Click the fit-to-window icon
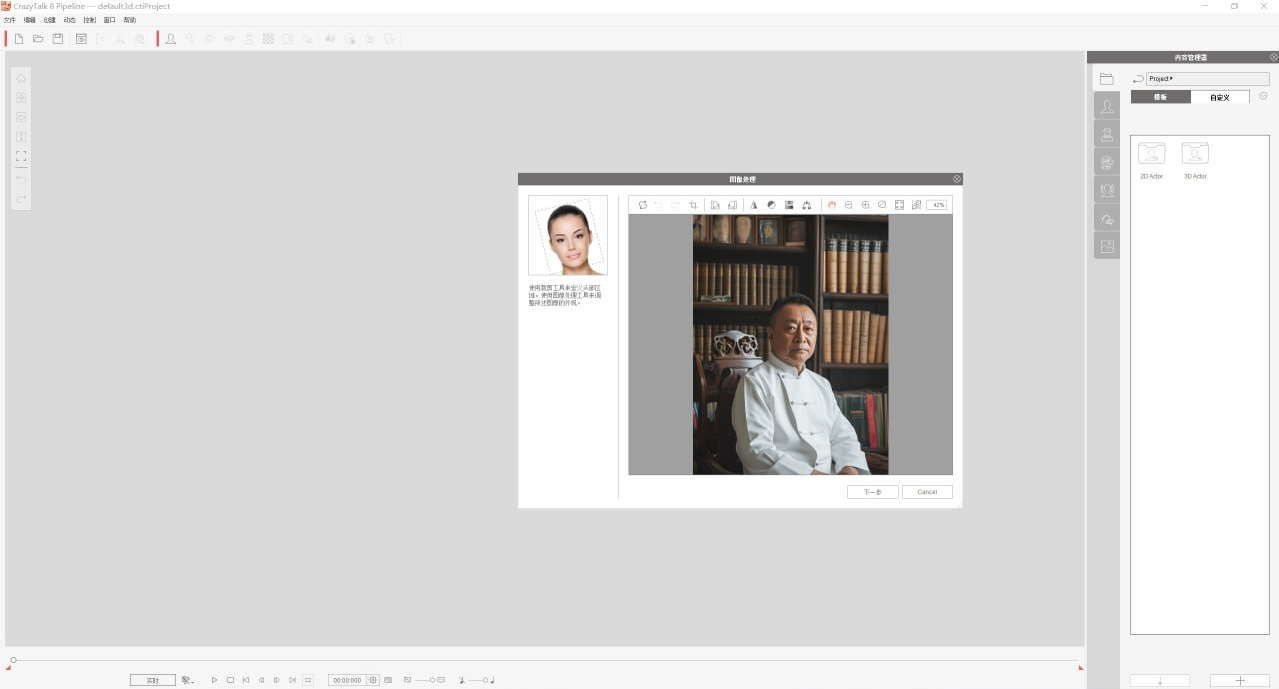The image size is (1279, 689). coord(899,205)
